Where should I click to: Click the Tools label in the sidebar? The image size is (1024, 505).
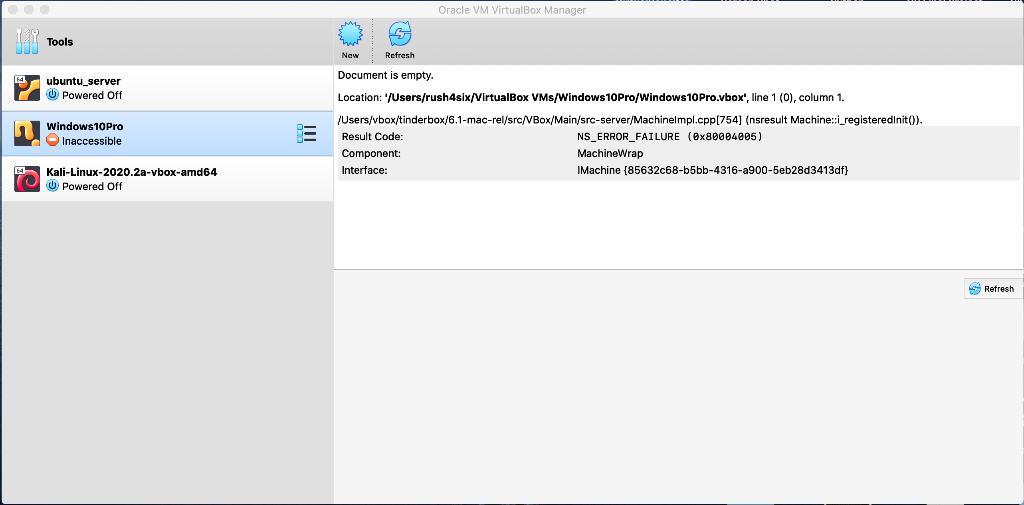(x=60, y=42)
